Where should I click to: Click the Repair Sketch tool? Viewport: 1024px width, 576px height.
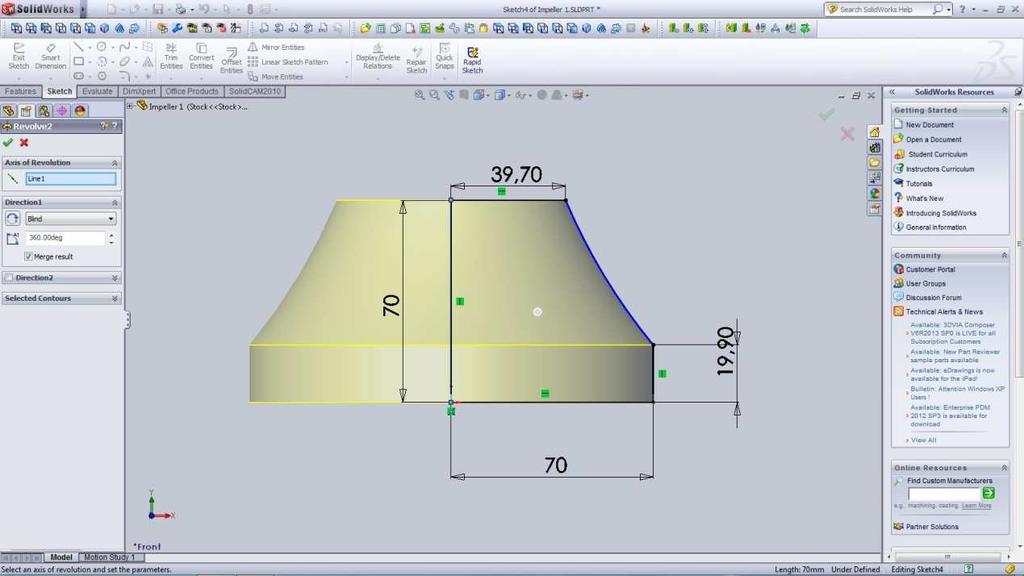416,59
